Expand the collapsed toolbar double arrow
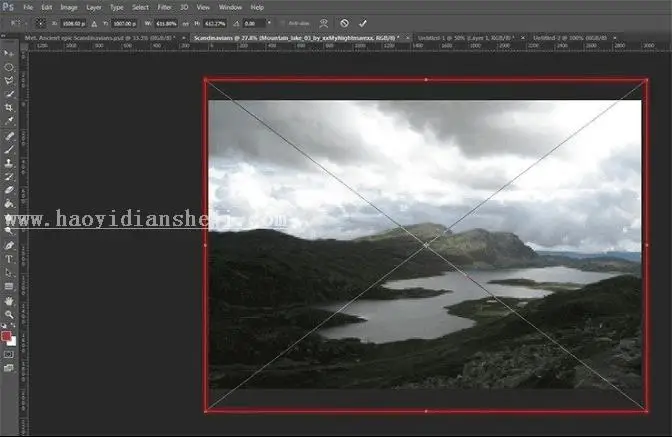Viewport: 672px width, 437px height. [x=3, y=36]
